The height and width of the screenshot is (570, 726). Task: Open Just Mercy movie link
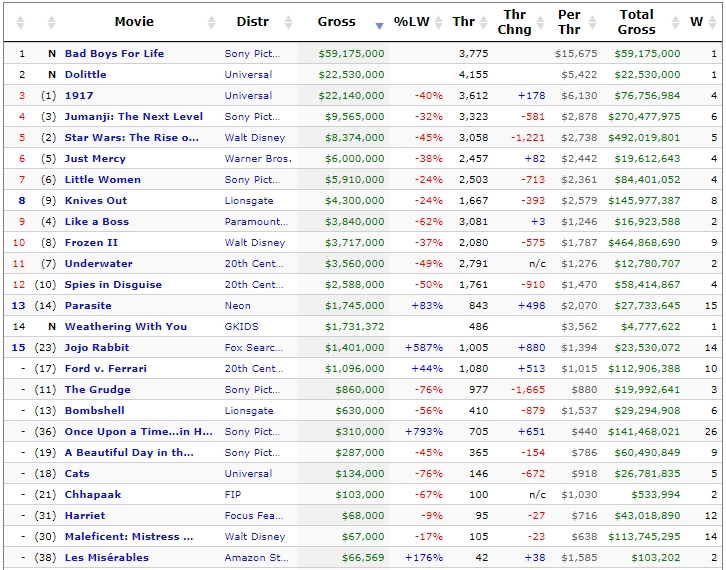[x=95, y=159]
